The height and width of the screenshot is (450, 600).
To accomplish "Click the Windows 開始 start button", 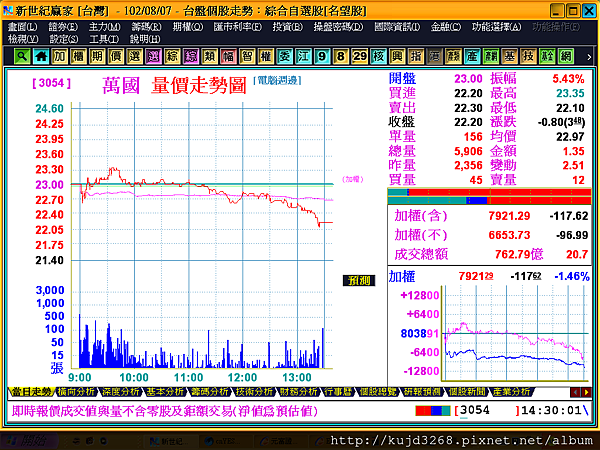I will [29, 441].
